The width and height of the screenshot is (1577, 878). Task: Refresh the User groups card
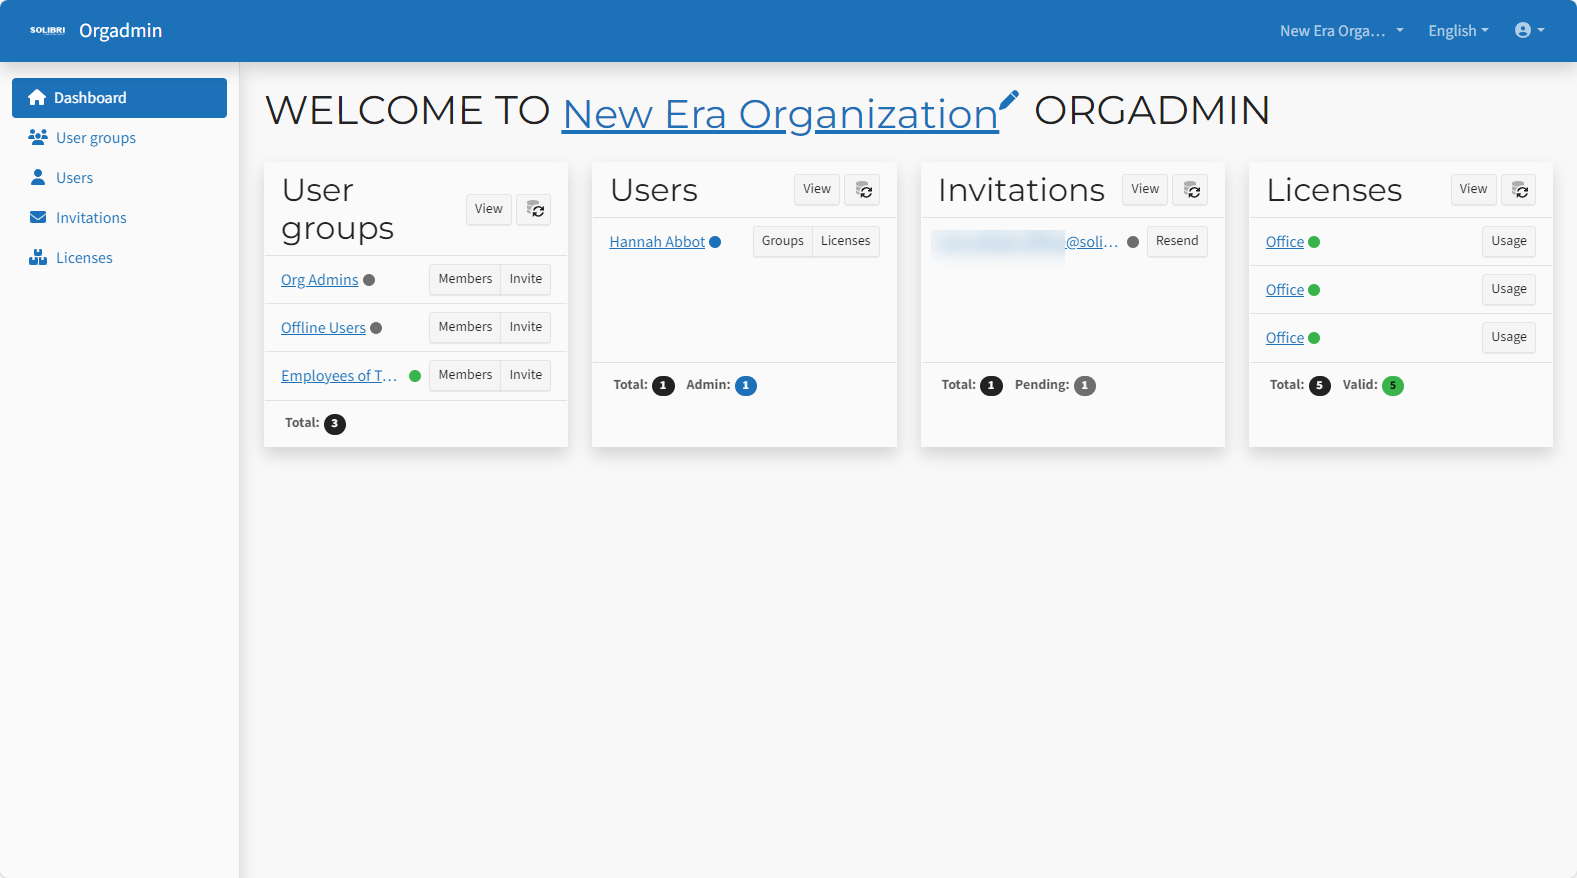534,209
